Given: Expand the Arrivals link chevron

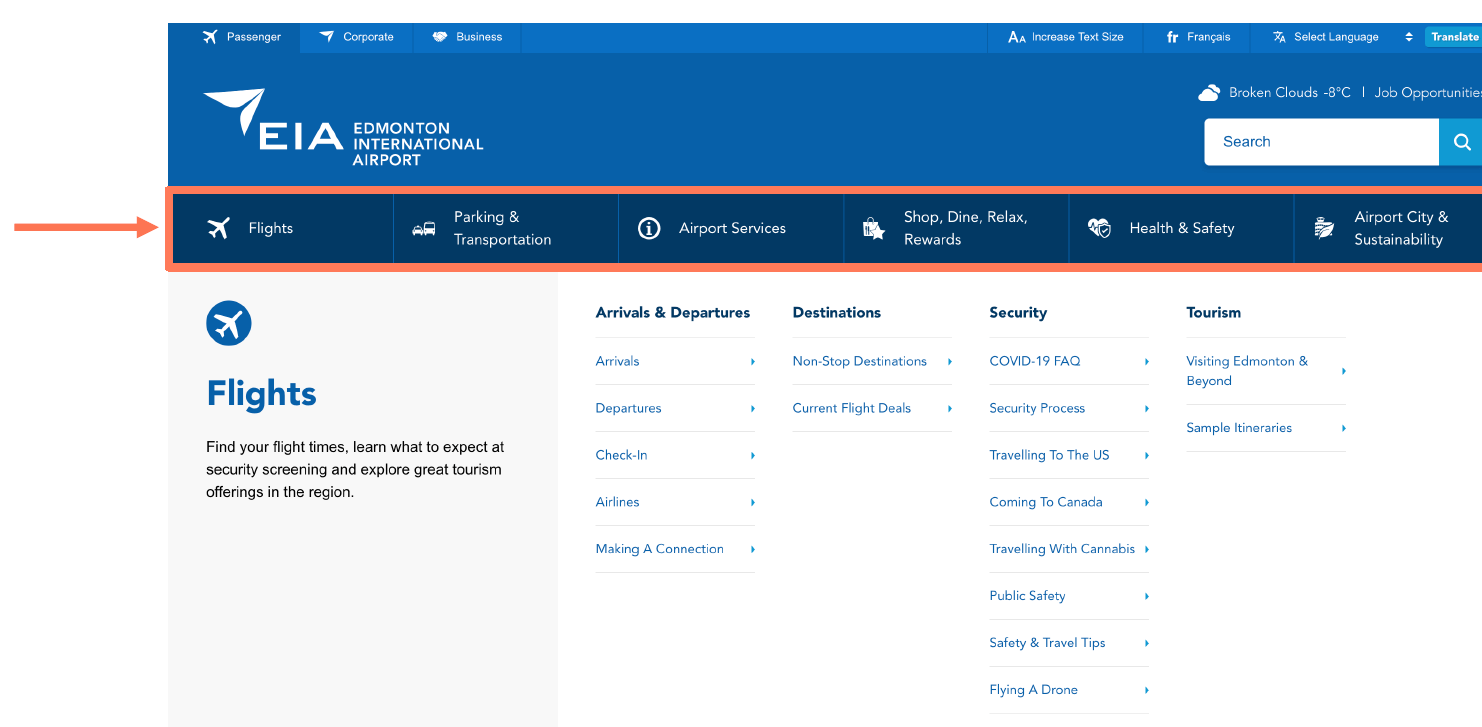Looking at the screenshot, I should 752,361.
